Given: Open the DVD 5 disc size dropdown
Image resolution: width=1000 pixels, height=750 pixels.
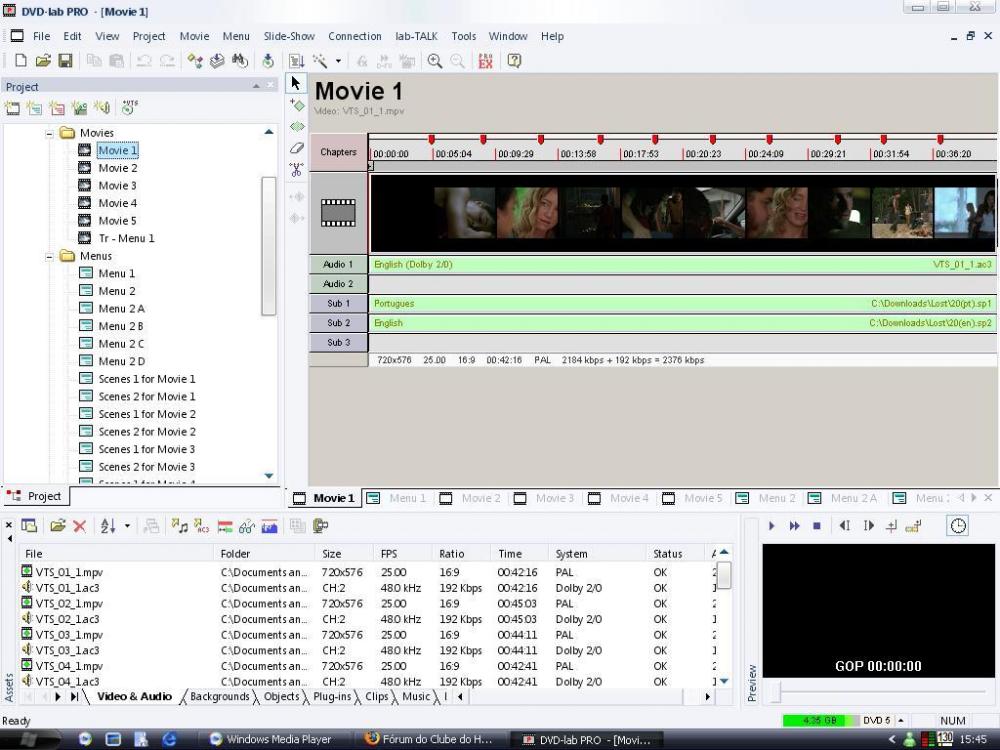Looking at the screenshot, I should coord(901,721).
